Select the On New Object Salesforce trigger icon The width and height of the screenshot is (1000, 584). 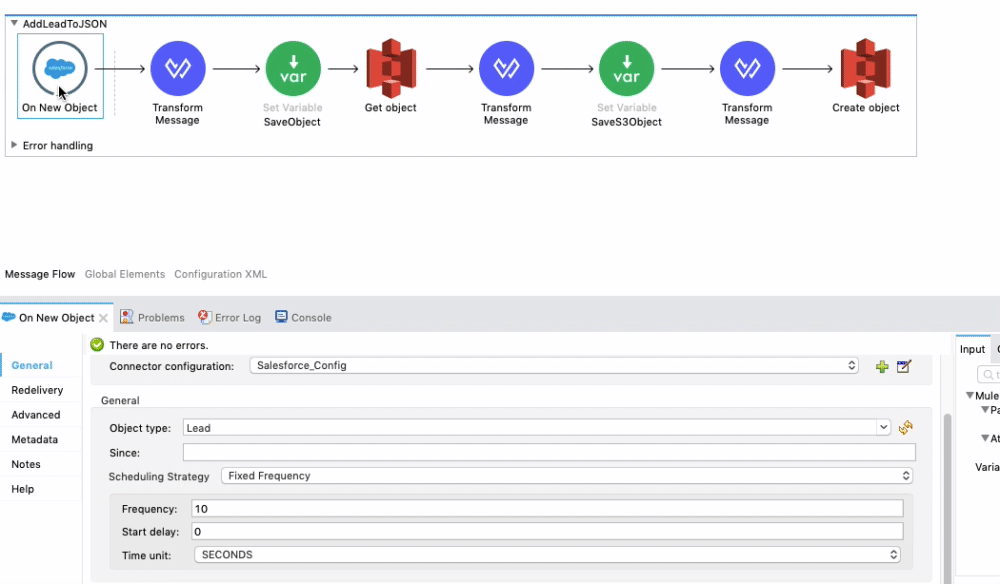coord(59,67)
